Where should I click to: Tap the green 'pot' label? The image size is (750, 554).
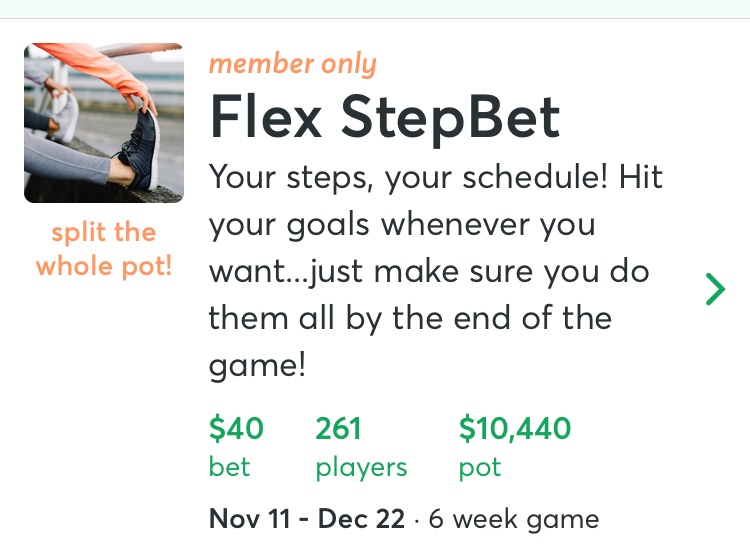pyautogui.click(x=479, y=467)
